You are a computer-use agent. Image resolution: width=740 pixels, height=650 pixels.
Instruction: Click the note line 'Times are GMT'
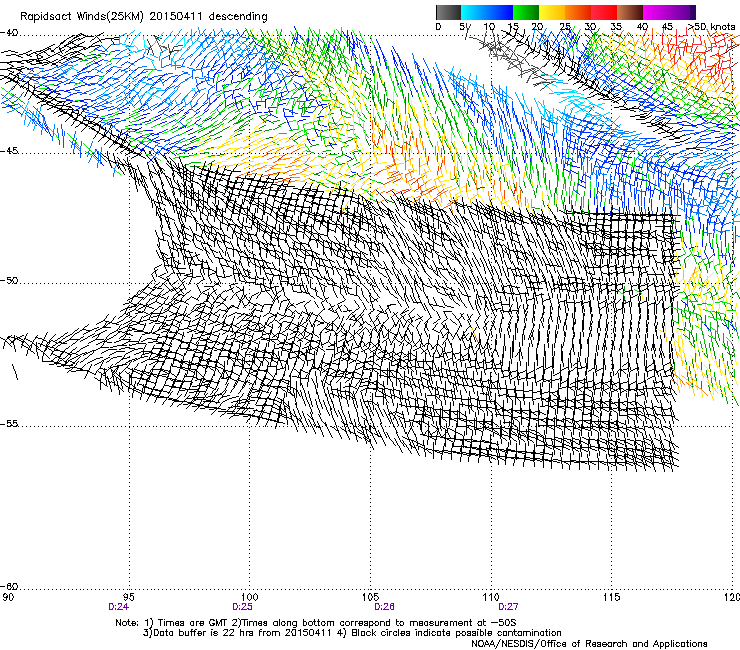193,623
